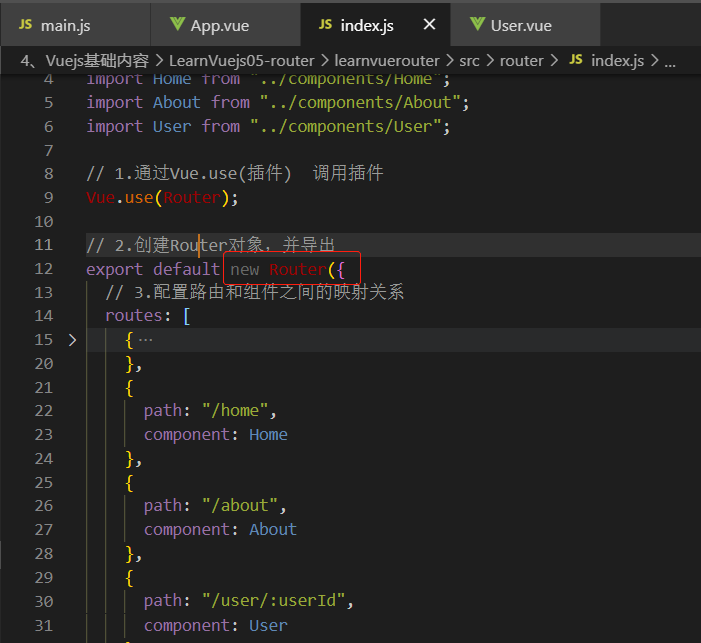Image resolution: width=701 pixels, height=643 pixels.
Task: Click the folded code ellipsis on line 15
Action: 145,340
